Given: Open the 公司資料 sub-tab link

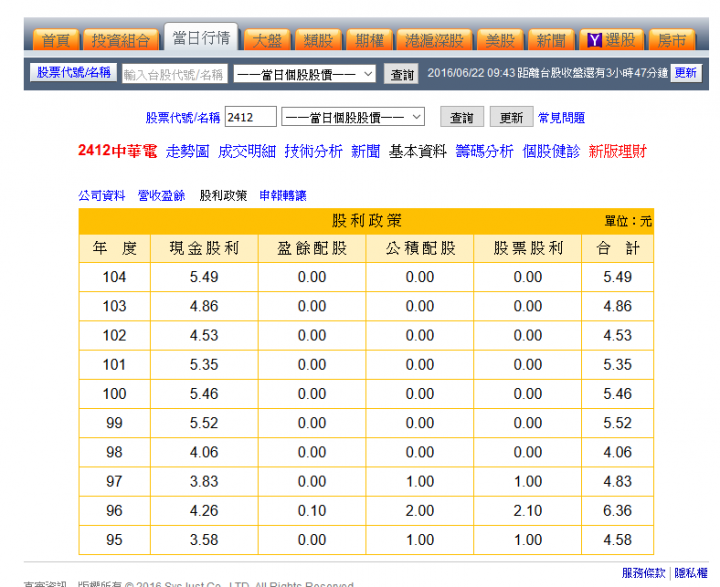Looking at the screenshot, I should tap(101, 196).
